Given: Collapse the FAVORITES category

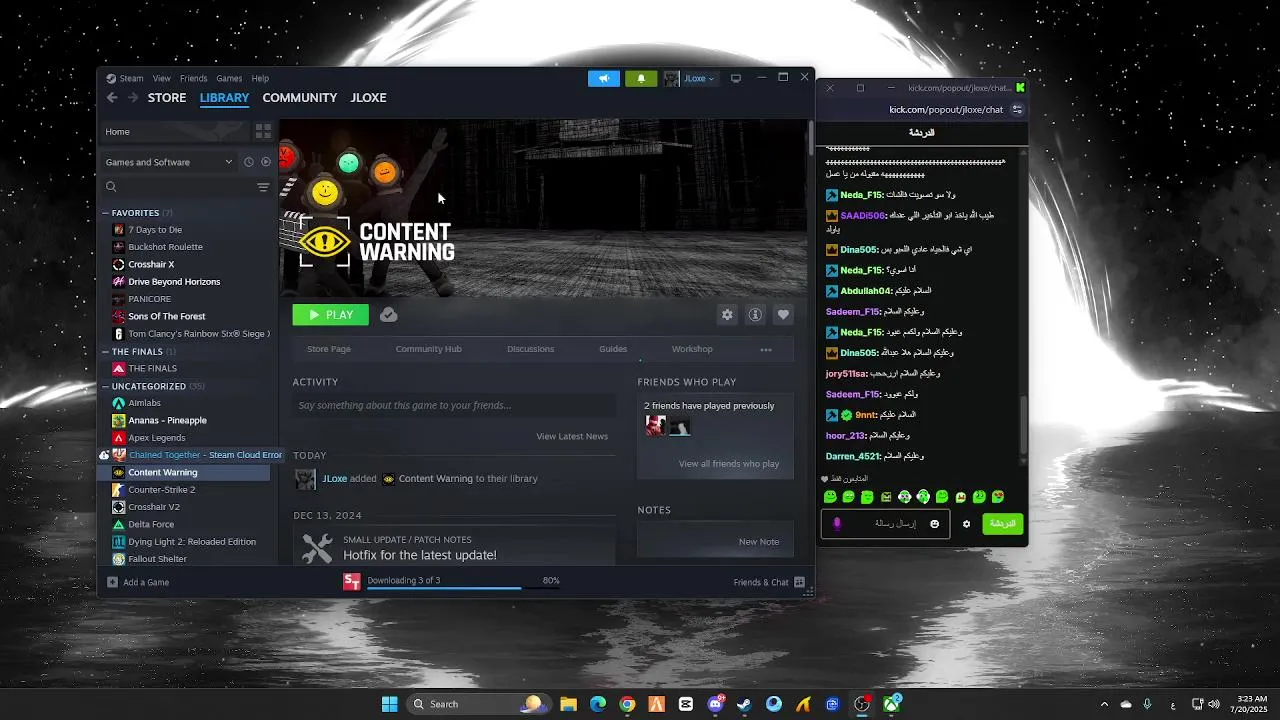Looking at the screenshot, I should click(105, 213).
